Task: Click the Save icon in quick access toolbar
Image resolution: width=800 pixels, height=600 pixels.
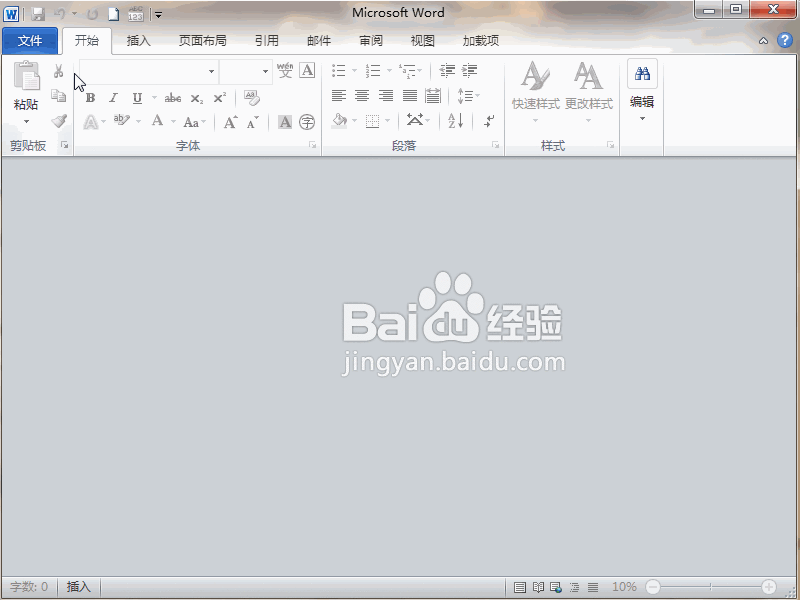Action: [38, 14]
